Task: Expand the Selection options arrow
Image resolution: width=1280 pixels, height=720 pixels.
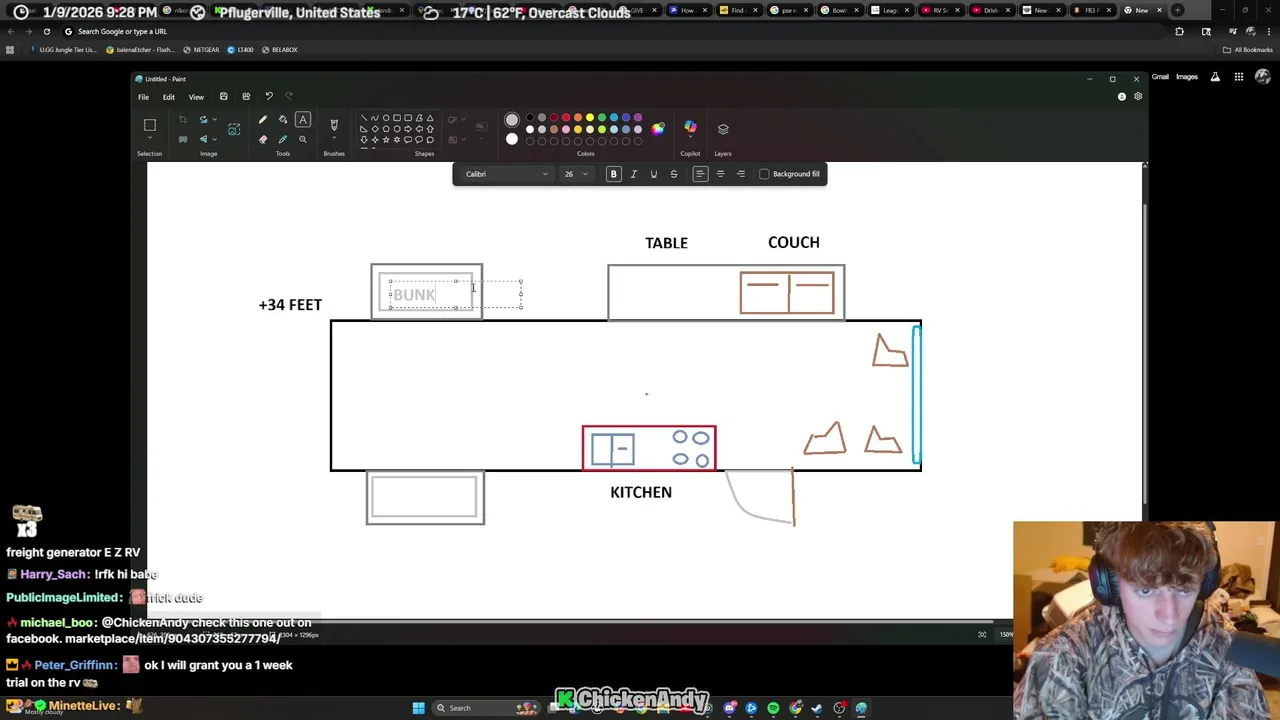Action: pos(150,140)
